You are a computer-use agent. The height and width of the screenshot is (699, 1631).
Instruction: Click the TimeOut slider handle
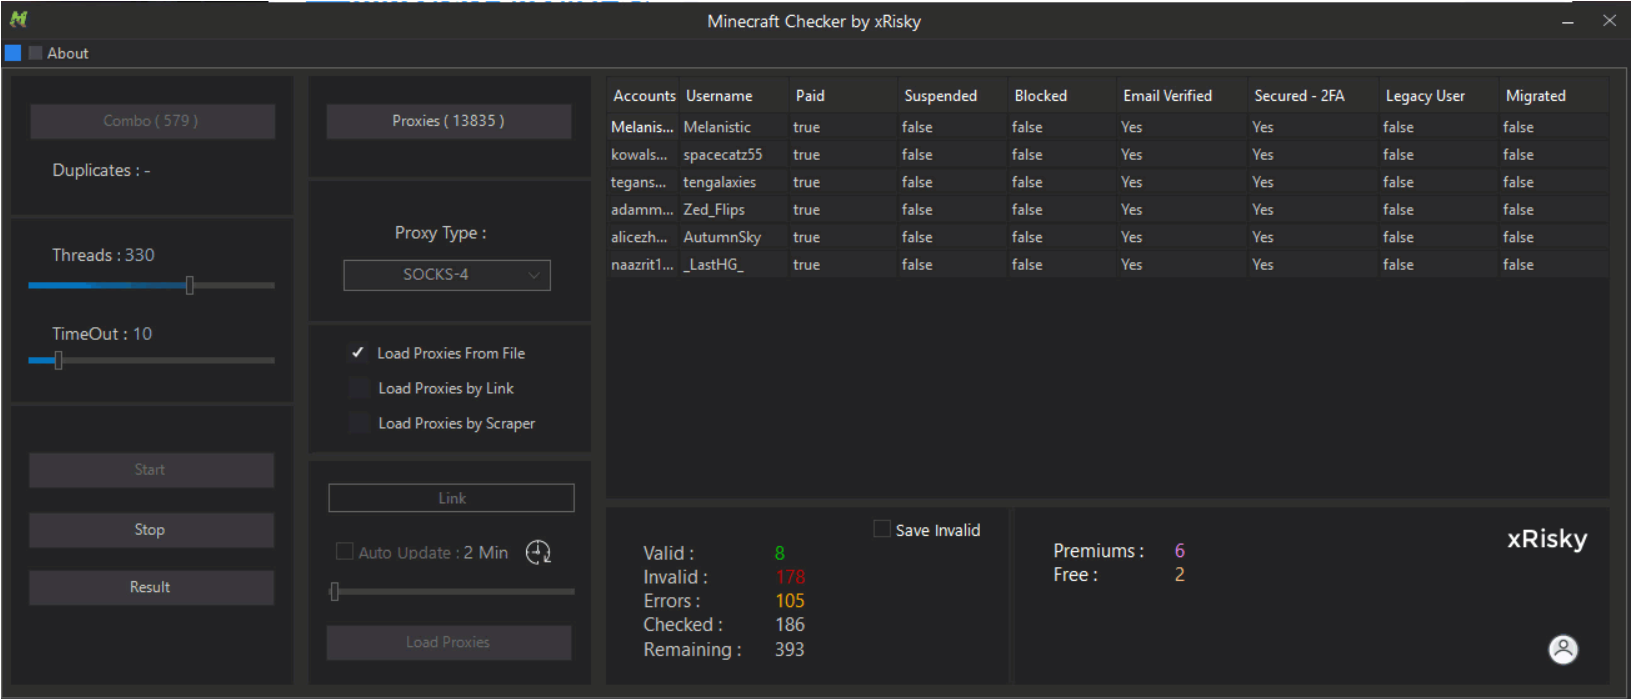(x=58, y=360)
